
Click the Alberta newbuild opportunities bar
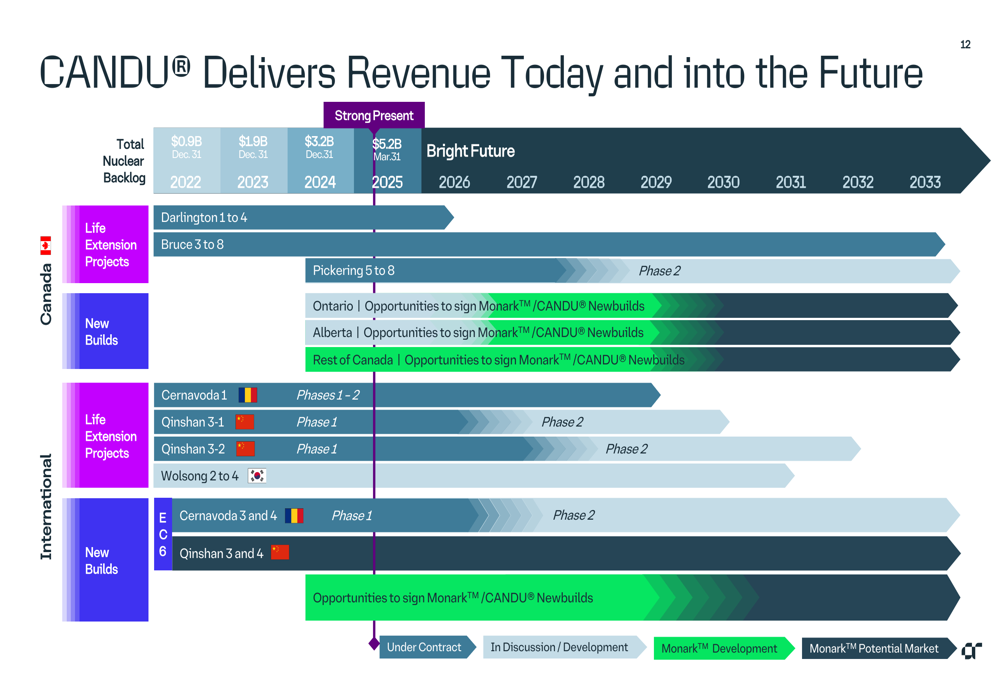pos(631,332)
